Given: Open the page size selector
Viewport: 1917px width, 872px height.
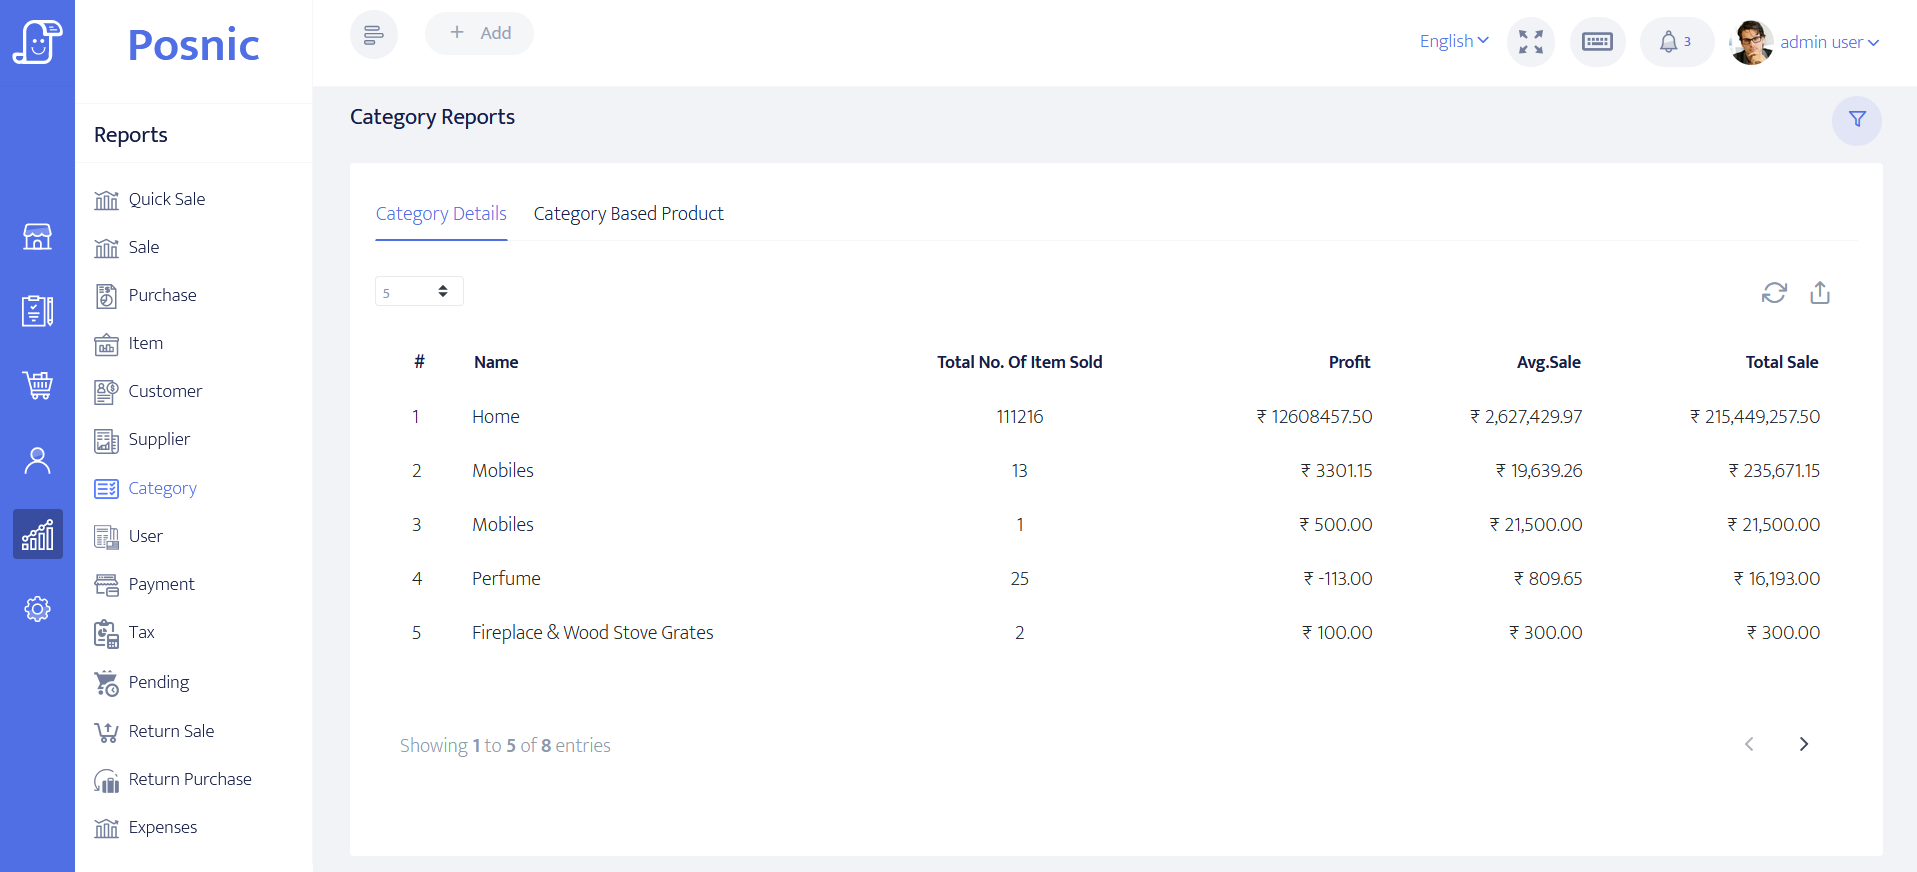Looking at the screenshot, I should tap(418, 291).
